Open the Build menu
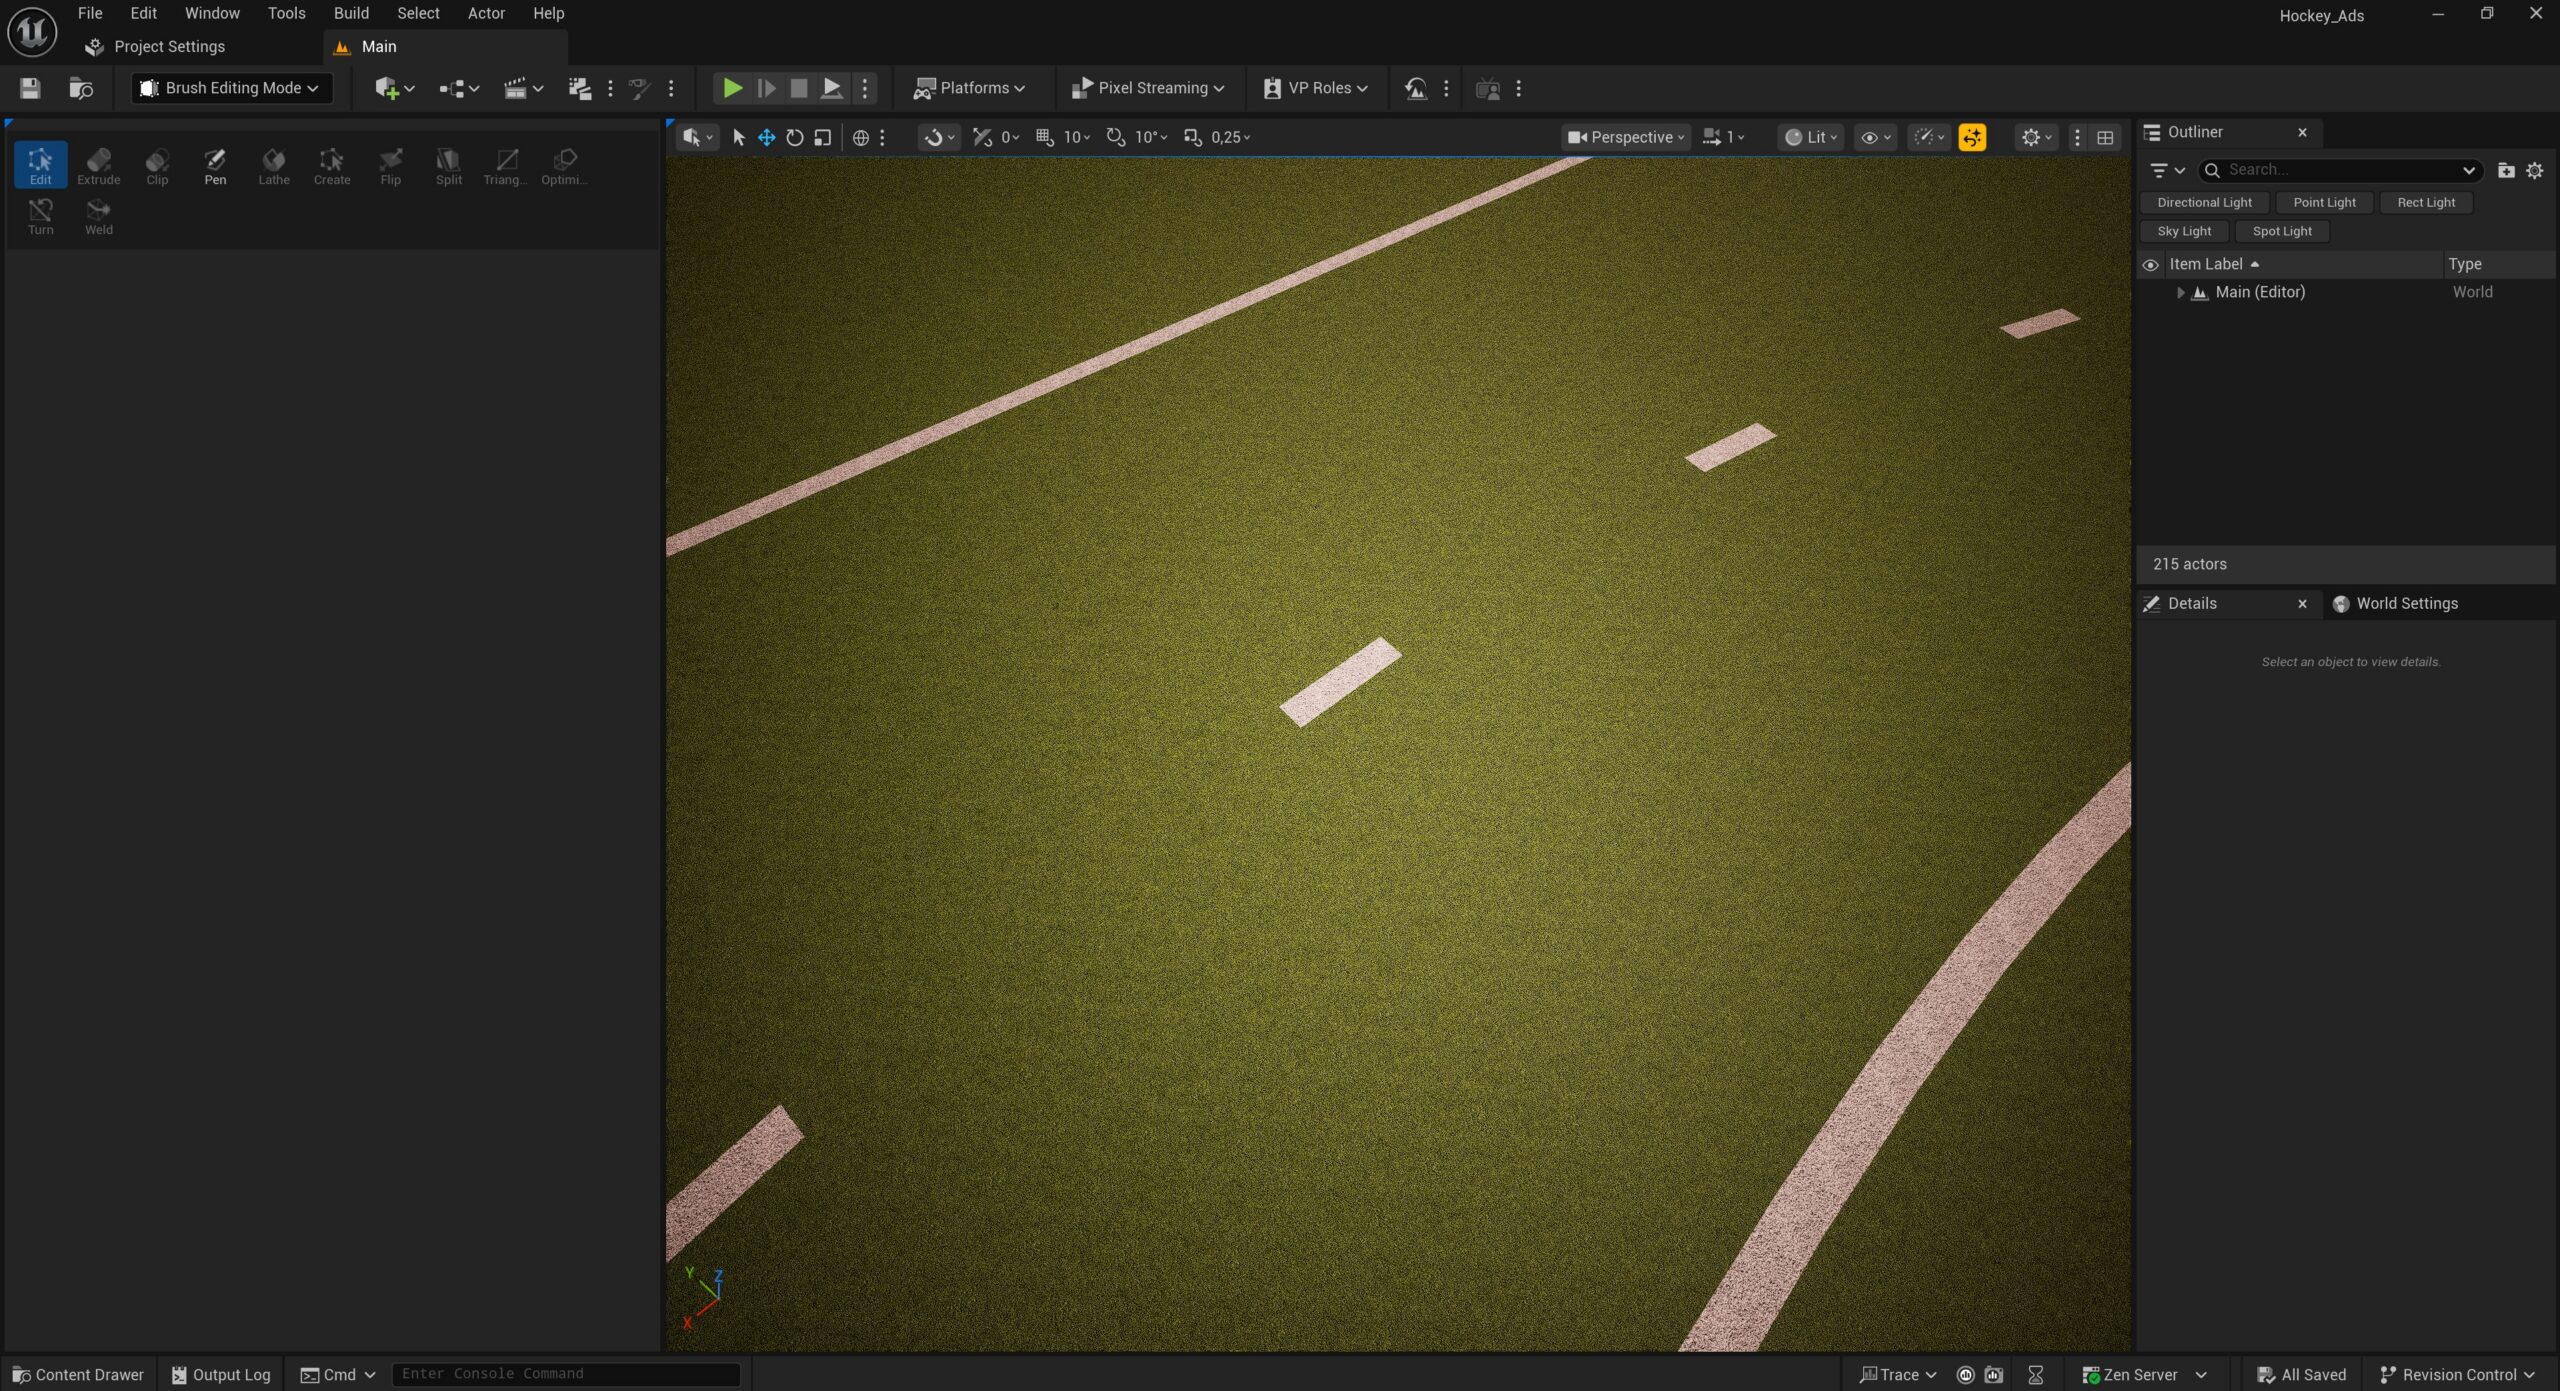The height and width of the screenshot is (1391, 2560). pyautogui.click(x=351, y=13)
